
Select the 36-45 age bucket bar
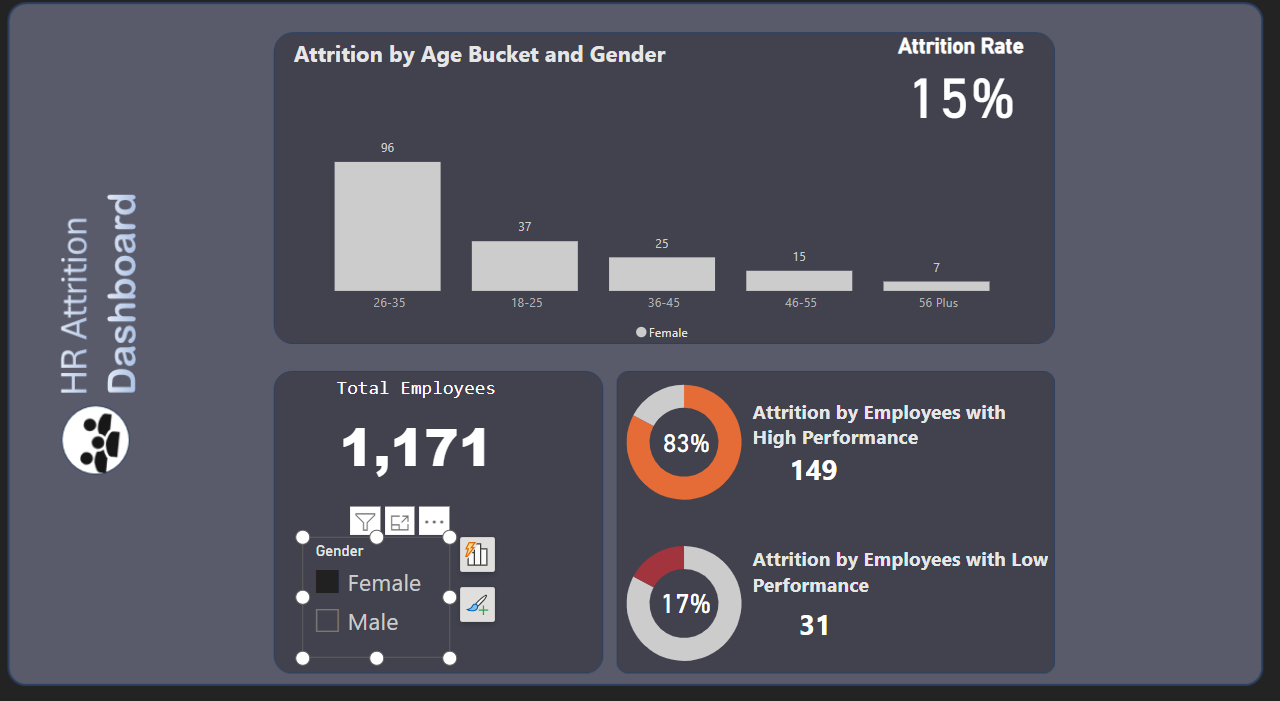661,274
